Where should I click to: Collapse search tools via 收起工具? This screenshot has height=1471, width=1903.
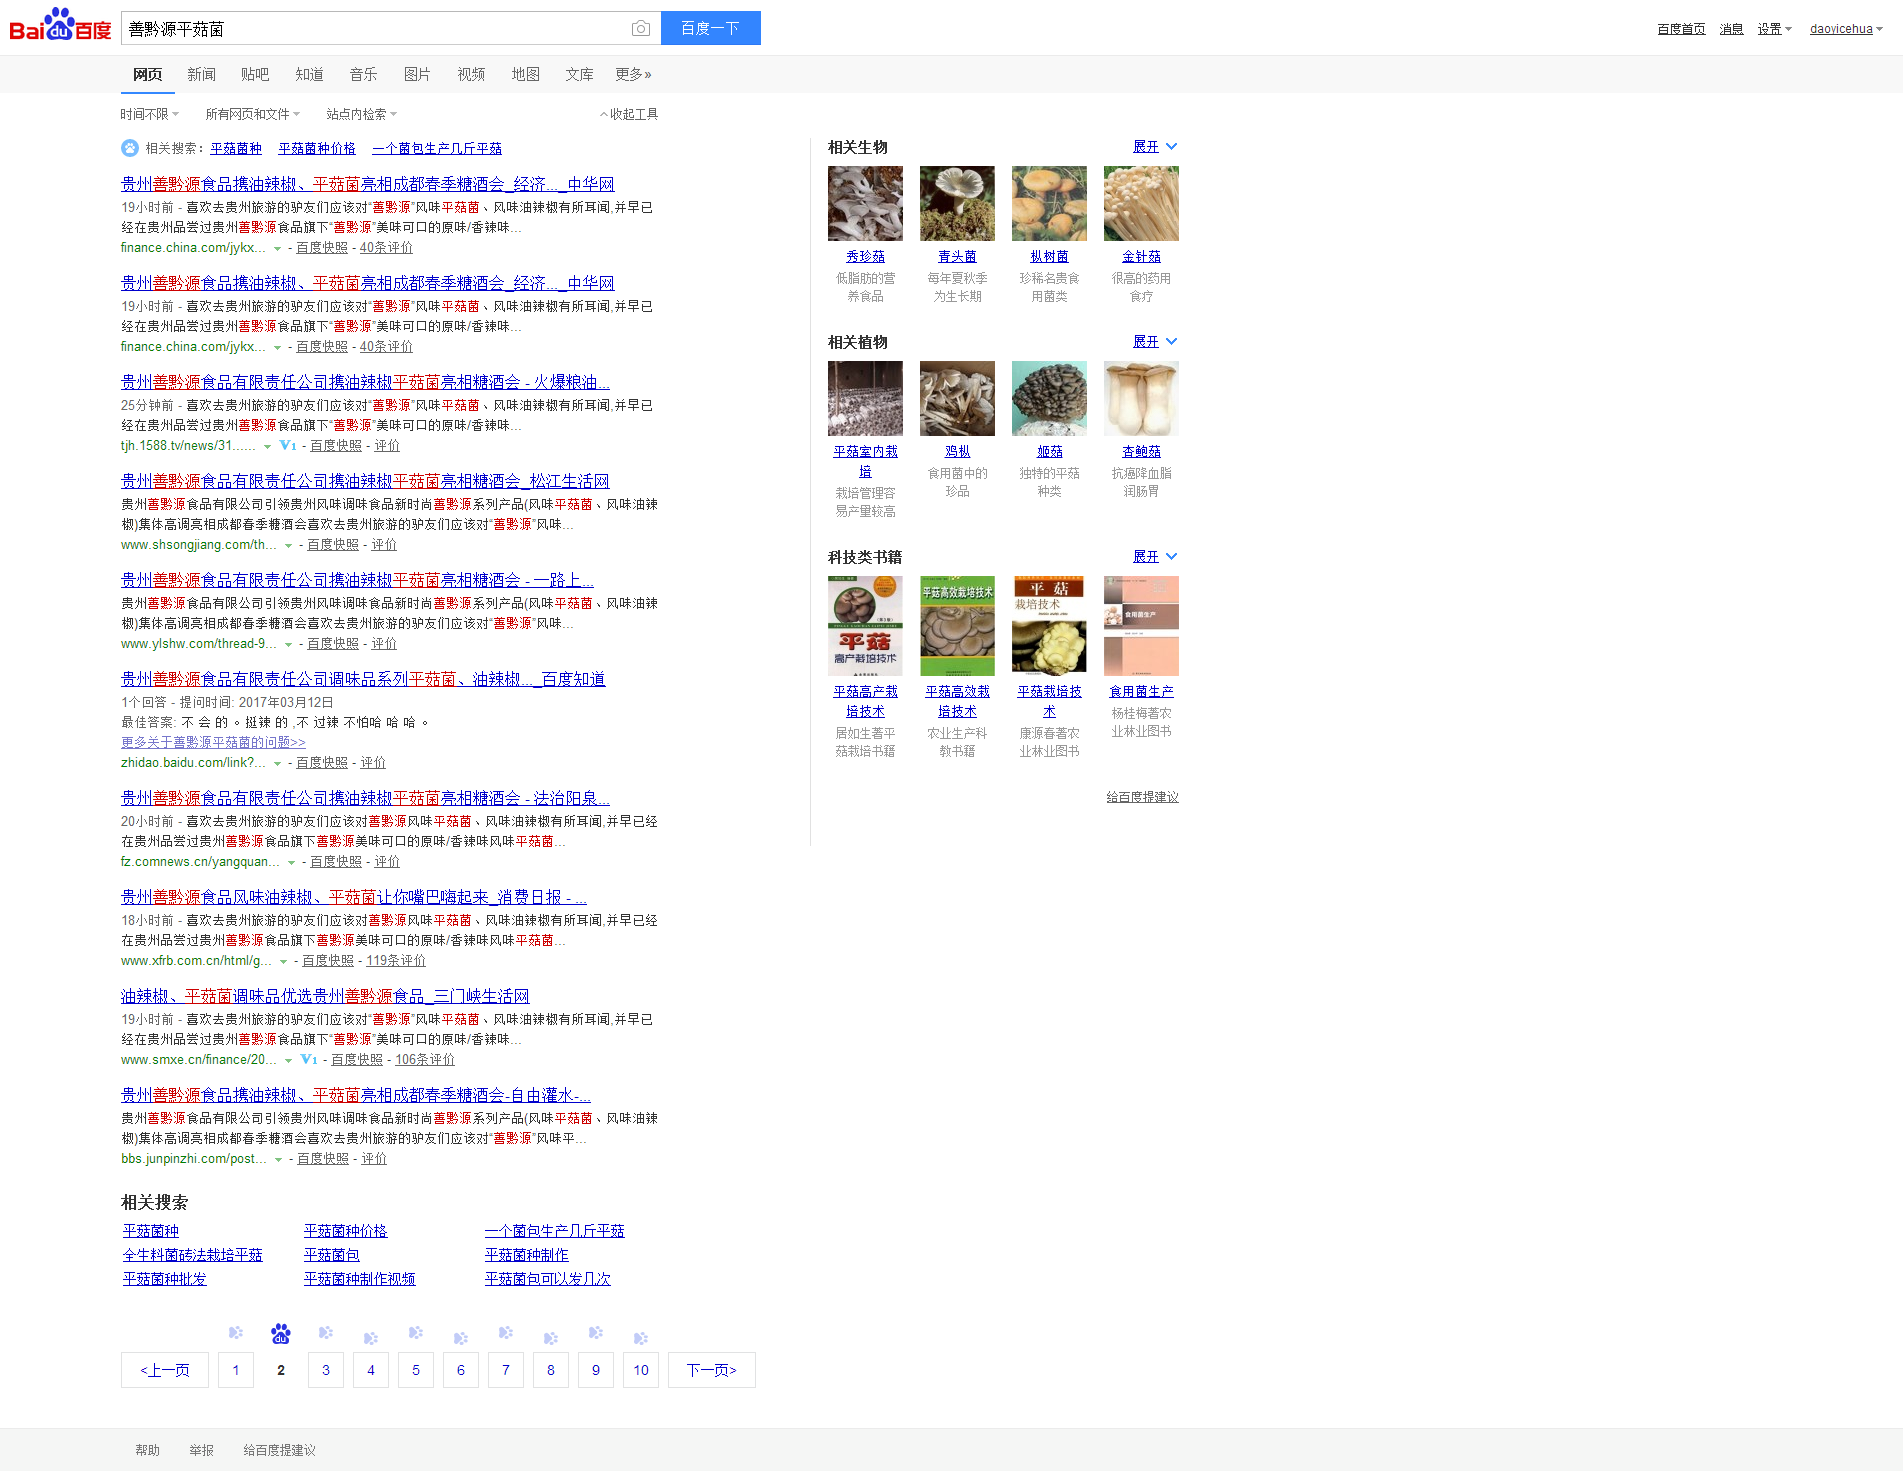pyautogui.click(x=629, y=114)
